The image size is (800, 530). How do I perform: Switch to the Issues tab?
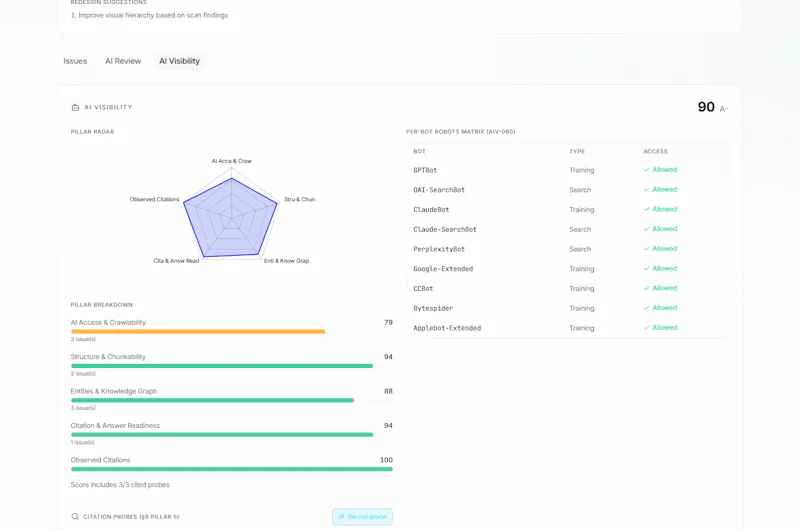(x=75, y=61)
